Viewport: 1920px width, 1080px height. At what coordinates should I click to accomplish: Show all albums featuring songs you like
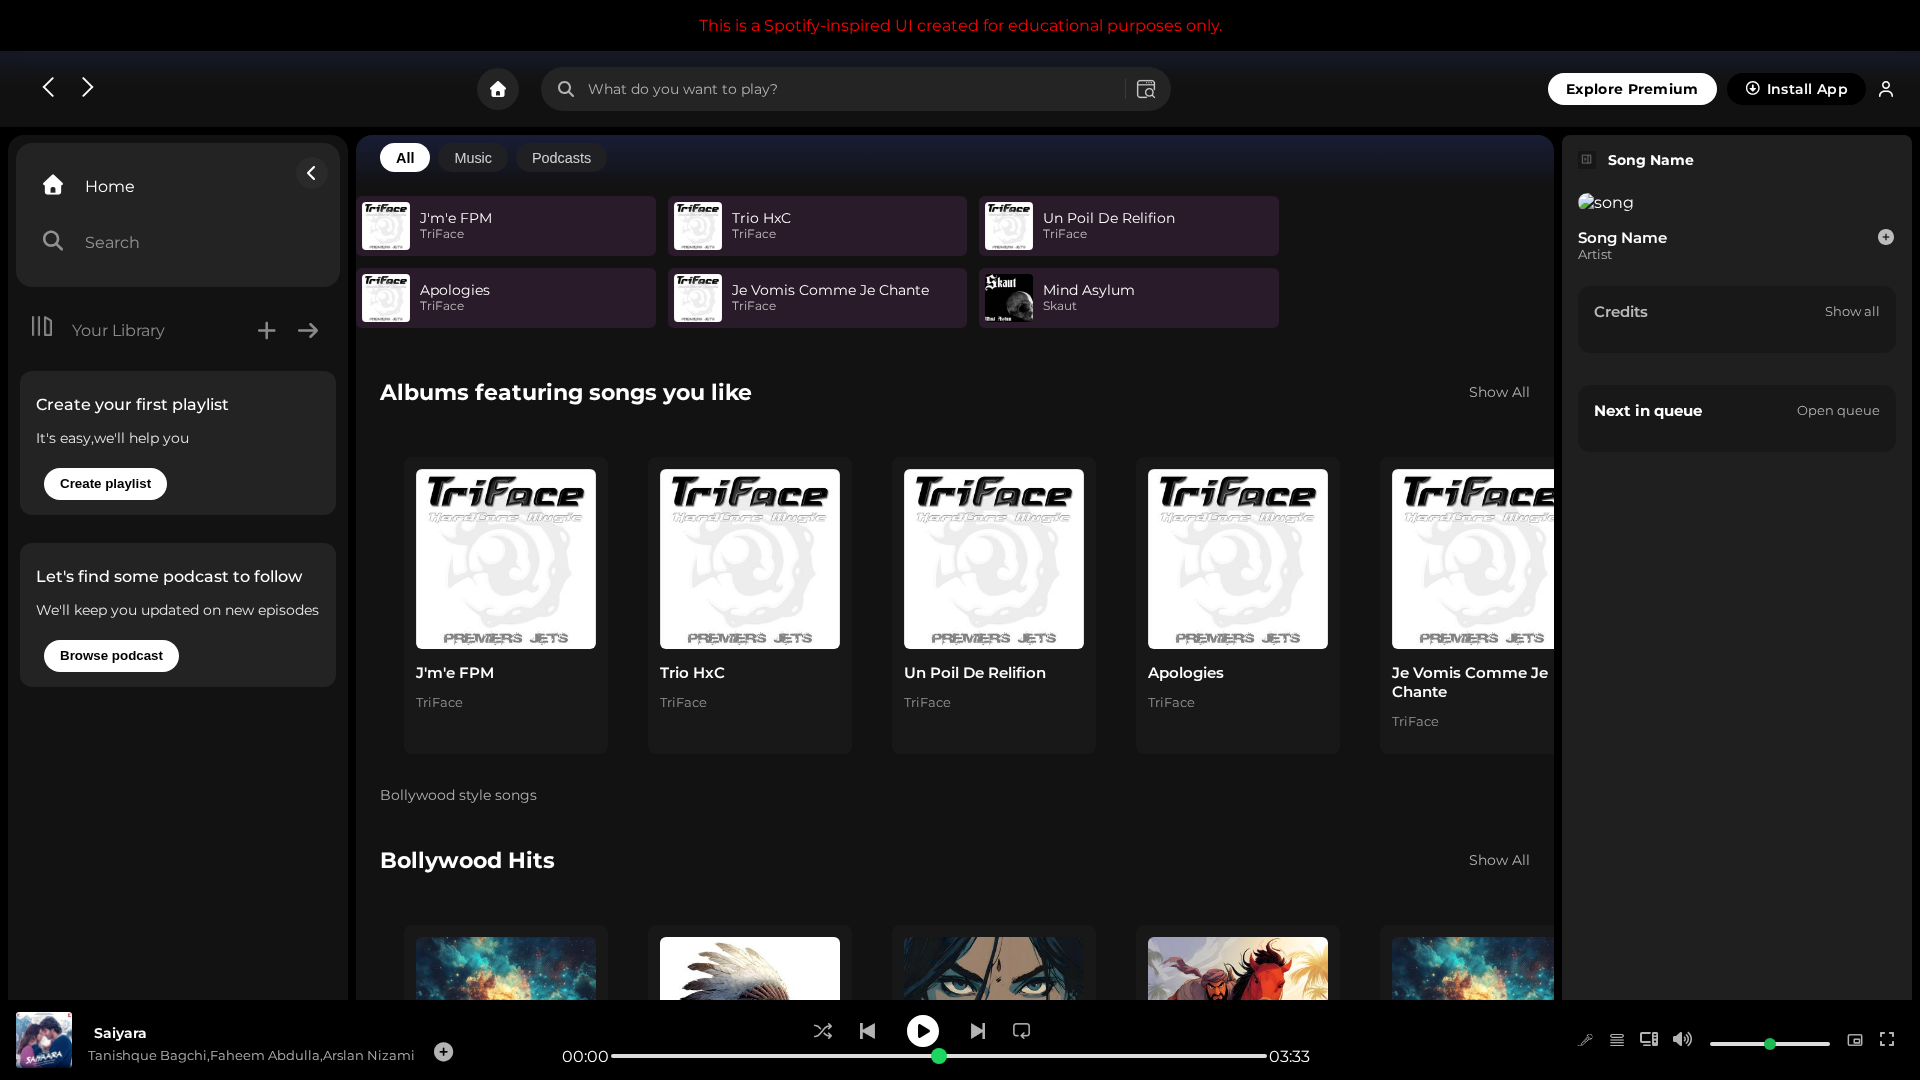point(1499,392)
